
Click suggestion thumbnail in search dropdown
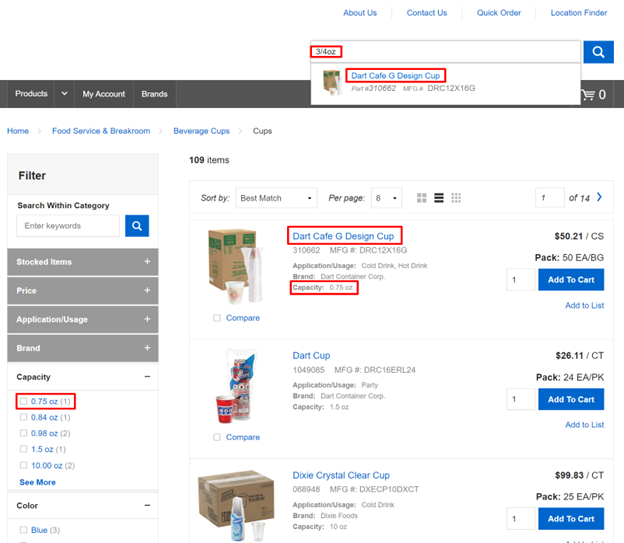[x=332, y=82]
